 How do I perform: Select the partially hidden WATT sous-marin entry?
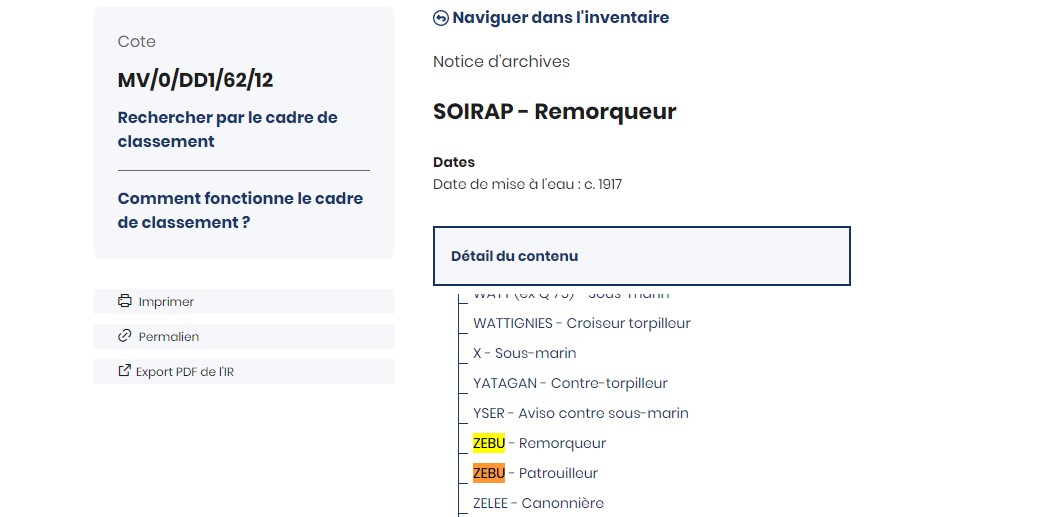[x=571, y=294]
